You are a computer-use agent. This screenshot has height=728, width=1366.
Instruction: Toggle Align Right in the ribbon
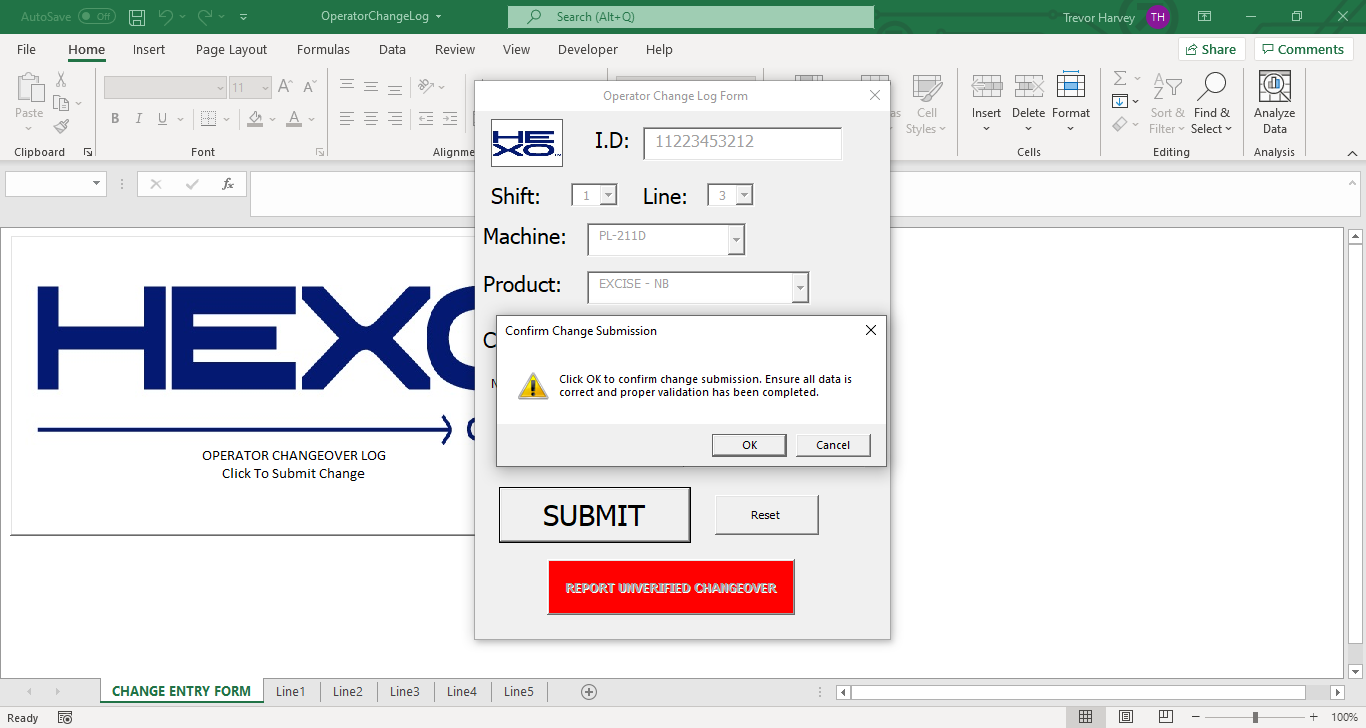point(395,118)
